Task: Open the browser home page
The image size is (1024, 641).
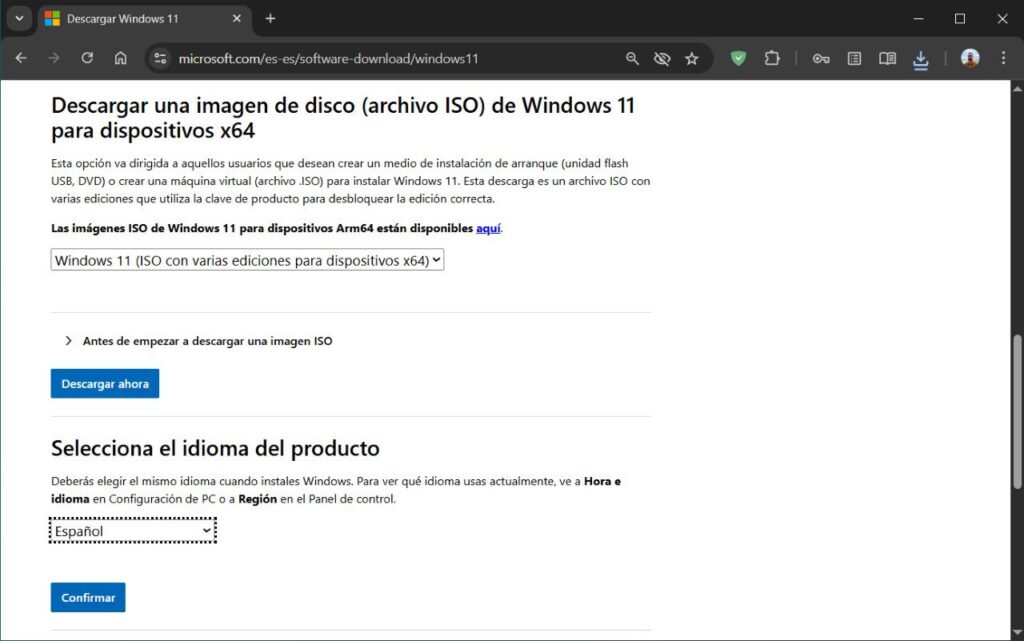Action: point(121,58)
